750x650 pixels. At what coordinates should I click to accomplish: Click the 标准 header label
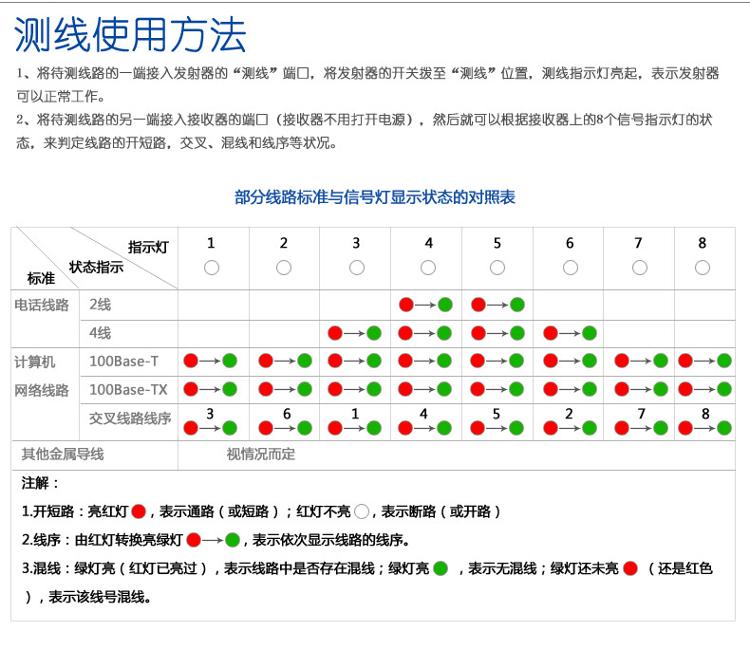[41, 278]
